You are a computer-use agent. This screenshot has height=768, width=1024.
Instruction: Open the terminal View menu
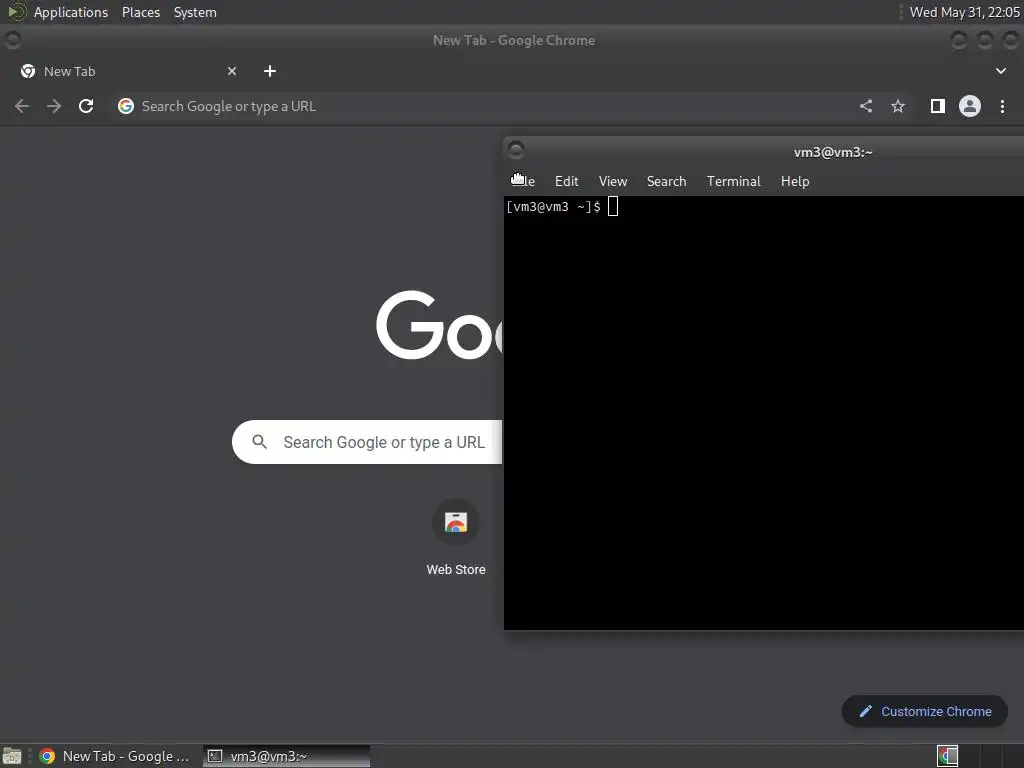click(x=613, y=182)
